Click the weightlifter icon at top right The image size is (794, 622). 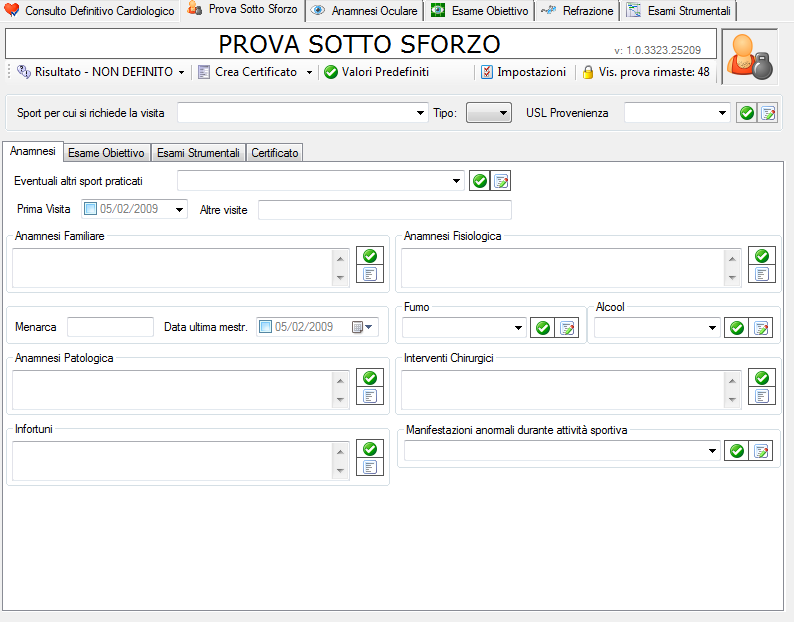pos(749,57)
